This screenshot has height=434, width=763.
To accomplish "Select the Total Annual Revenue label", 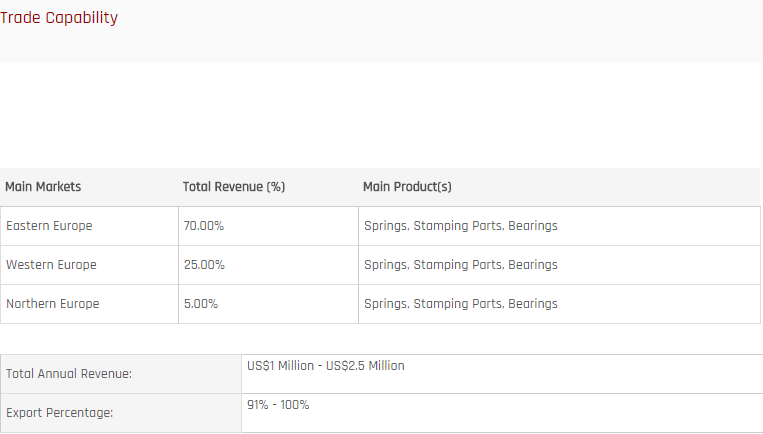I will pos(69,374).
